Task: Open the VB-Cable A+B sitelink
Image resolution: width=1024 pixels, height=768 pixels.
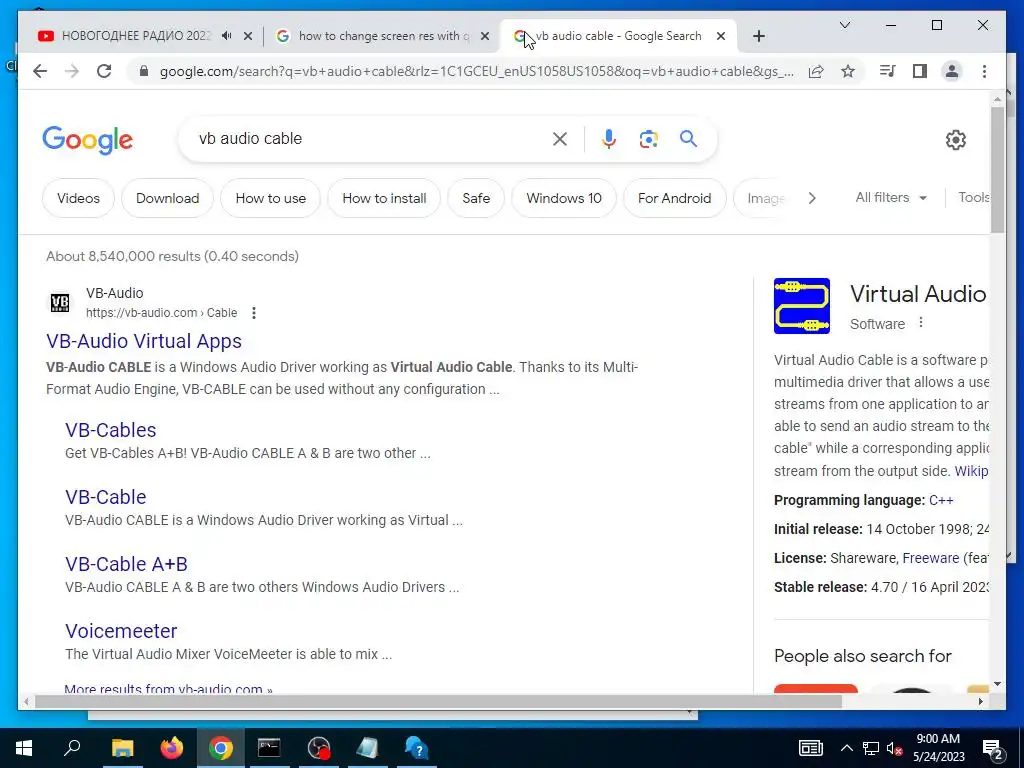Action: (126, 564)
